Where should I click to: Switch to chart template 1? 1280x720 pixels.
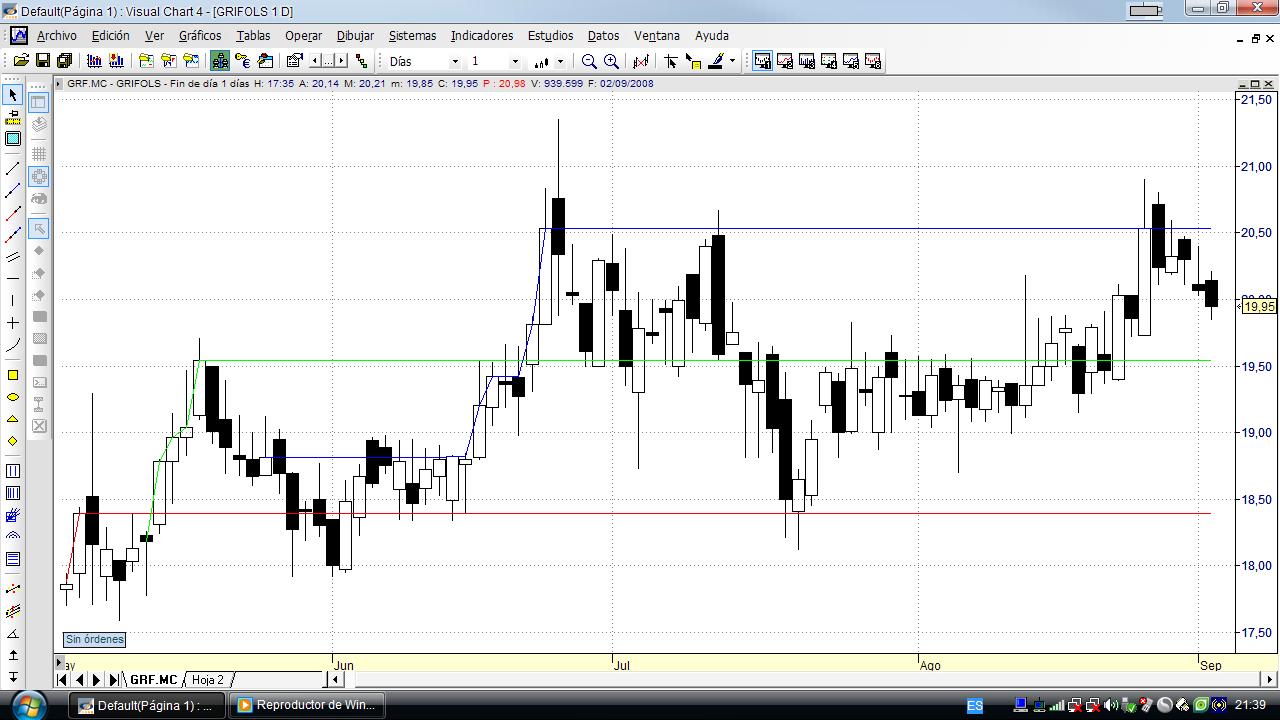pyautogui.click(x=763, y=61)
